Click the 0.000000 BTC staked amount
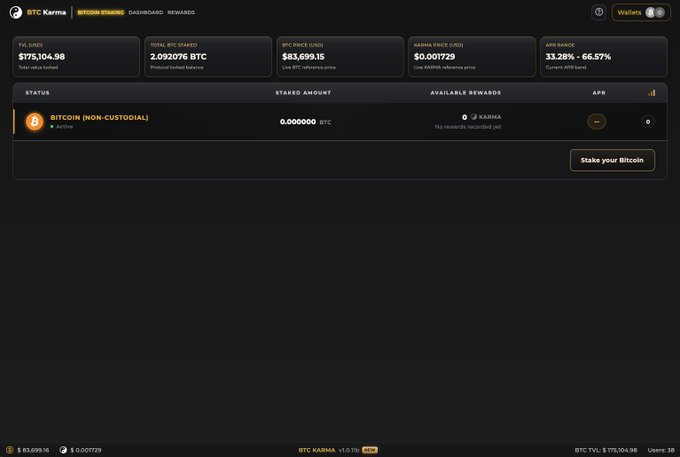The width and height of the screenshot is (680, 457). coord(305,122)
